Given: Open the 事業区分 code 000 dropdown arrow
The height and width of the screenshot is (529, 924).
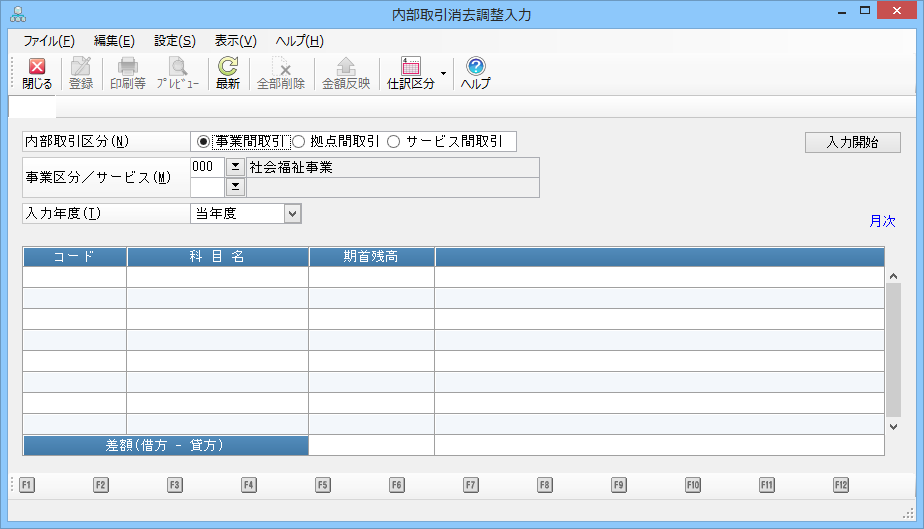Looking at the screenshot, I should (x=236, y=167).
